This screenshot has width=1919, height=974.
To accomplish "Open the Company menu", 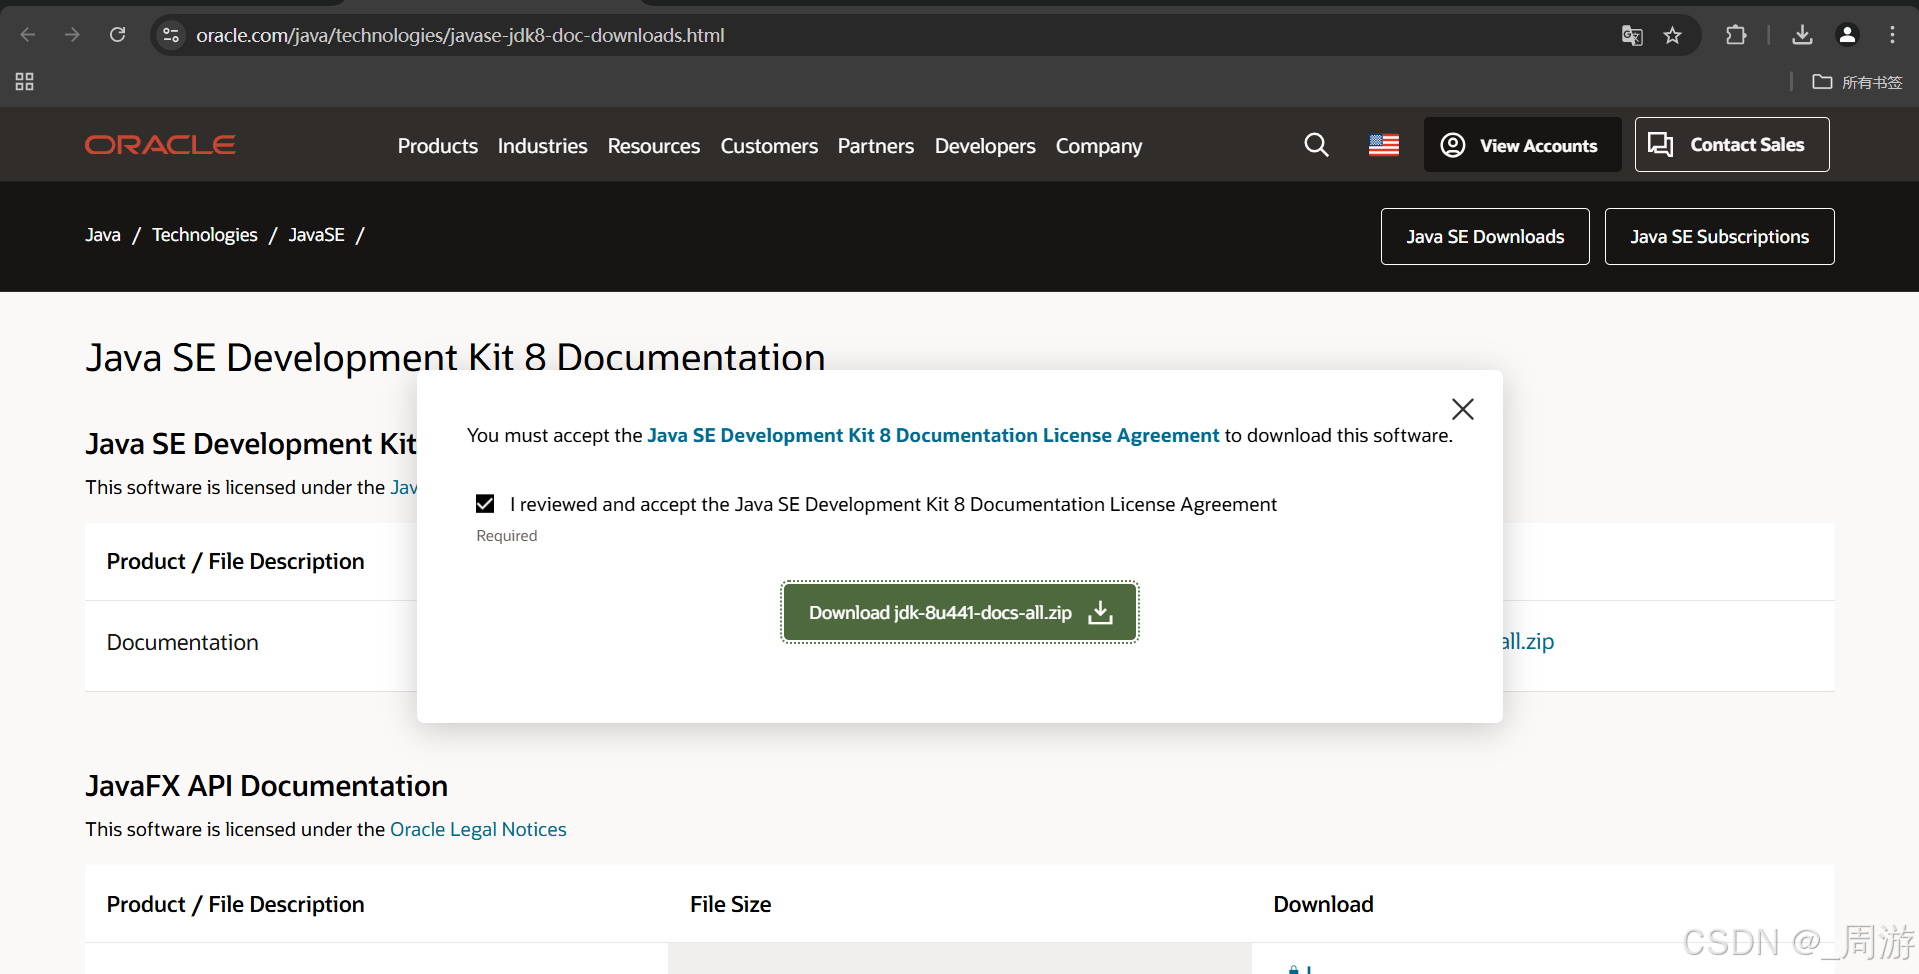I will (1099, 146).
